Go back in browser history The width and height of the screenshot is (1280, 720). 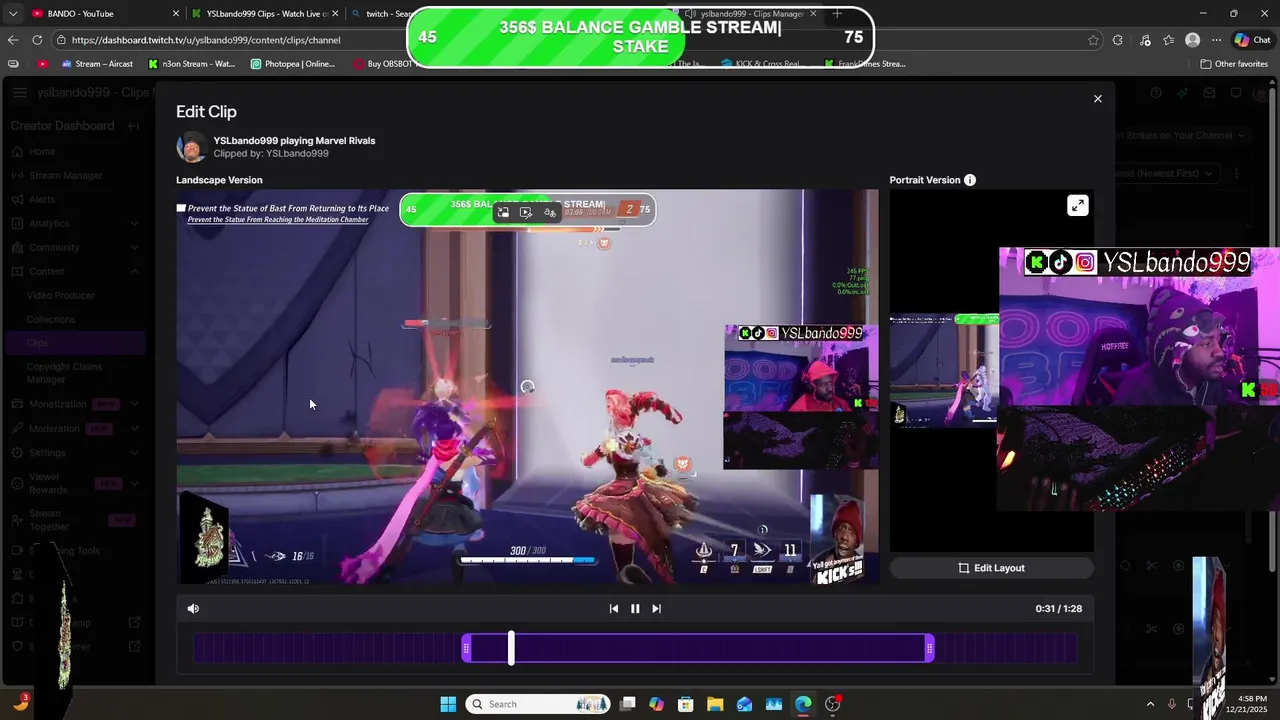[x=12, y=40]
